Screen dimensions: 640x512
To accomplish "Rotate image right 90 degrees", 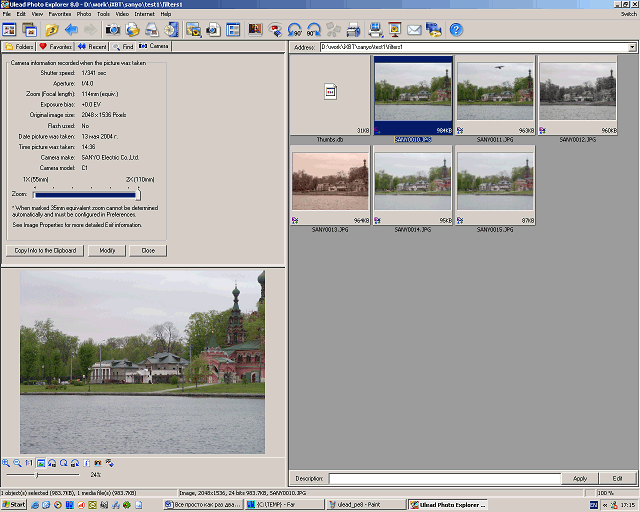I will [313, 29].
